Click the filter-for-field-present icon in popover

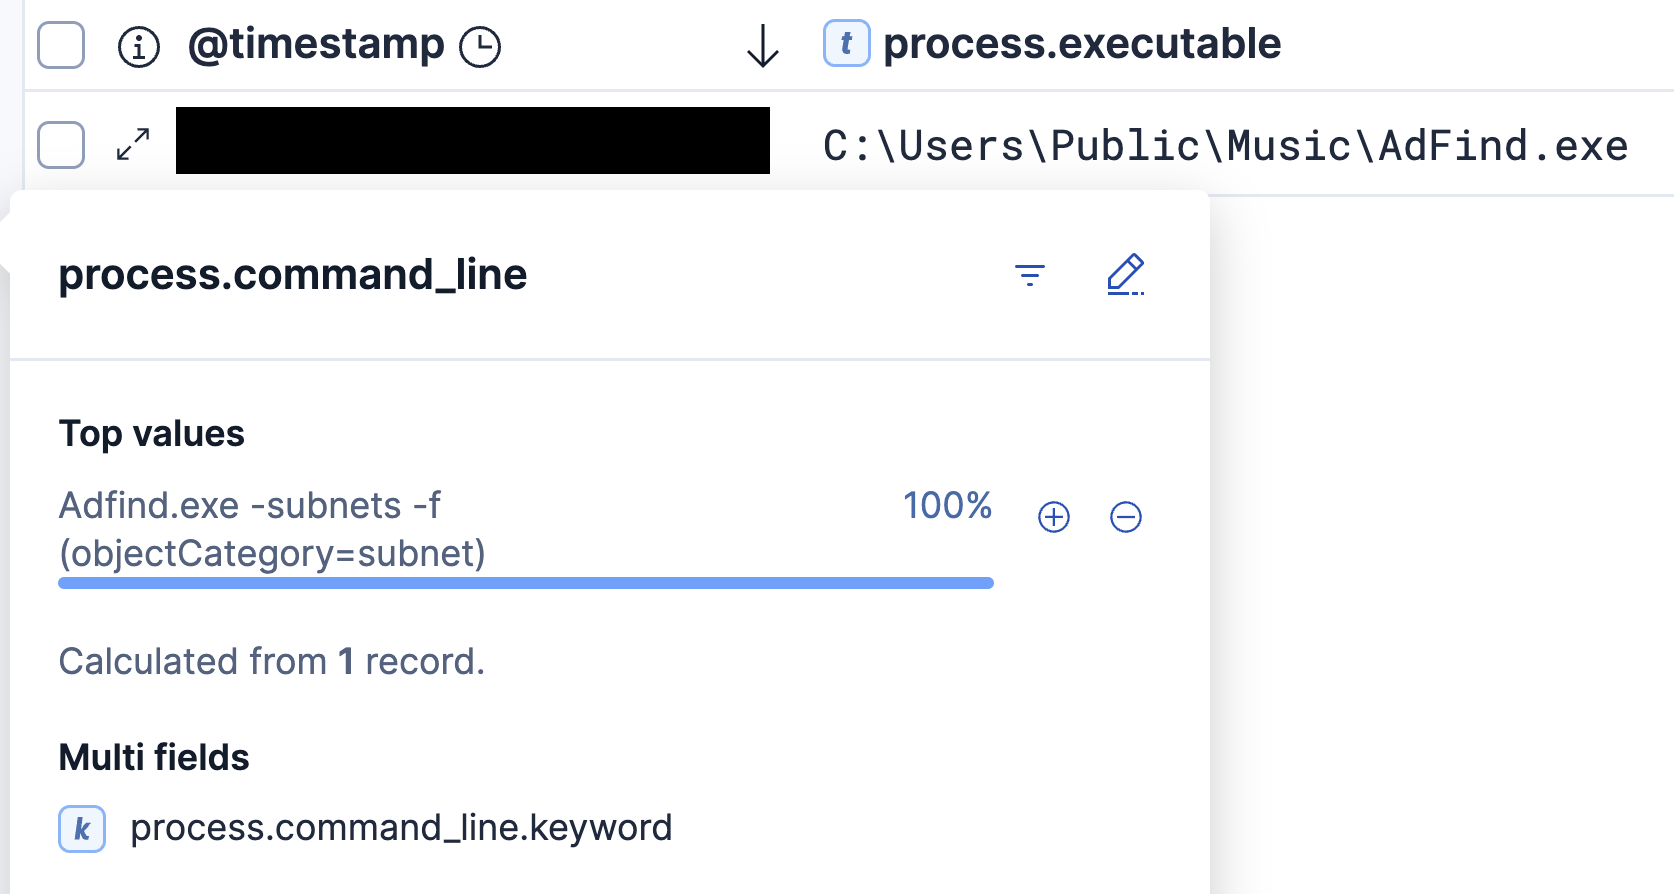tap(1029, 275)
